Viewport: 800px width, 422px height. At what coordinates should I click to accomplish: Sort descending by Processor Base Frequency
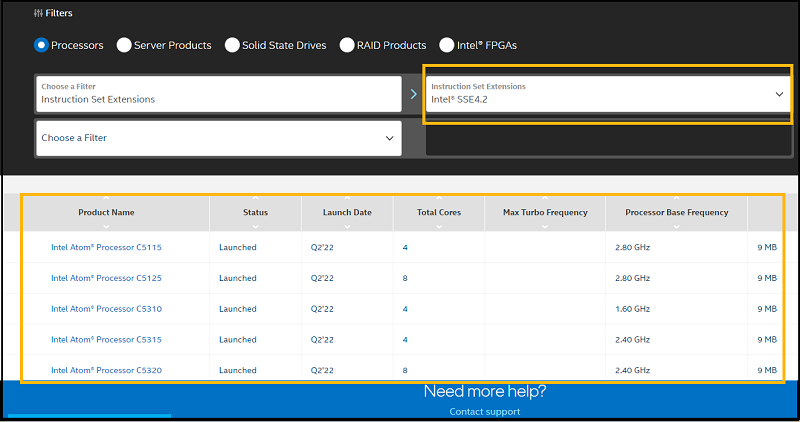[x=677, y=226]
